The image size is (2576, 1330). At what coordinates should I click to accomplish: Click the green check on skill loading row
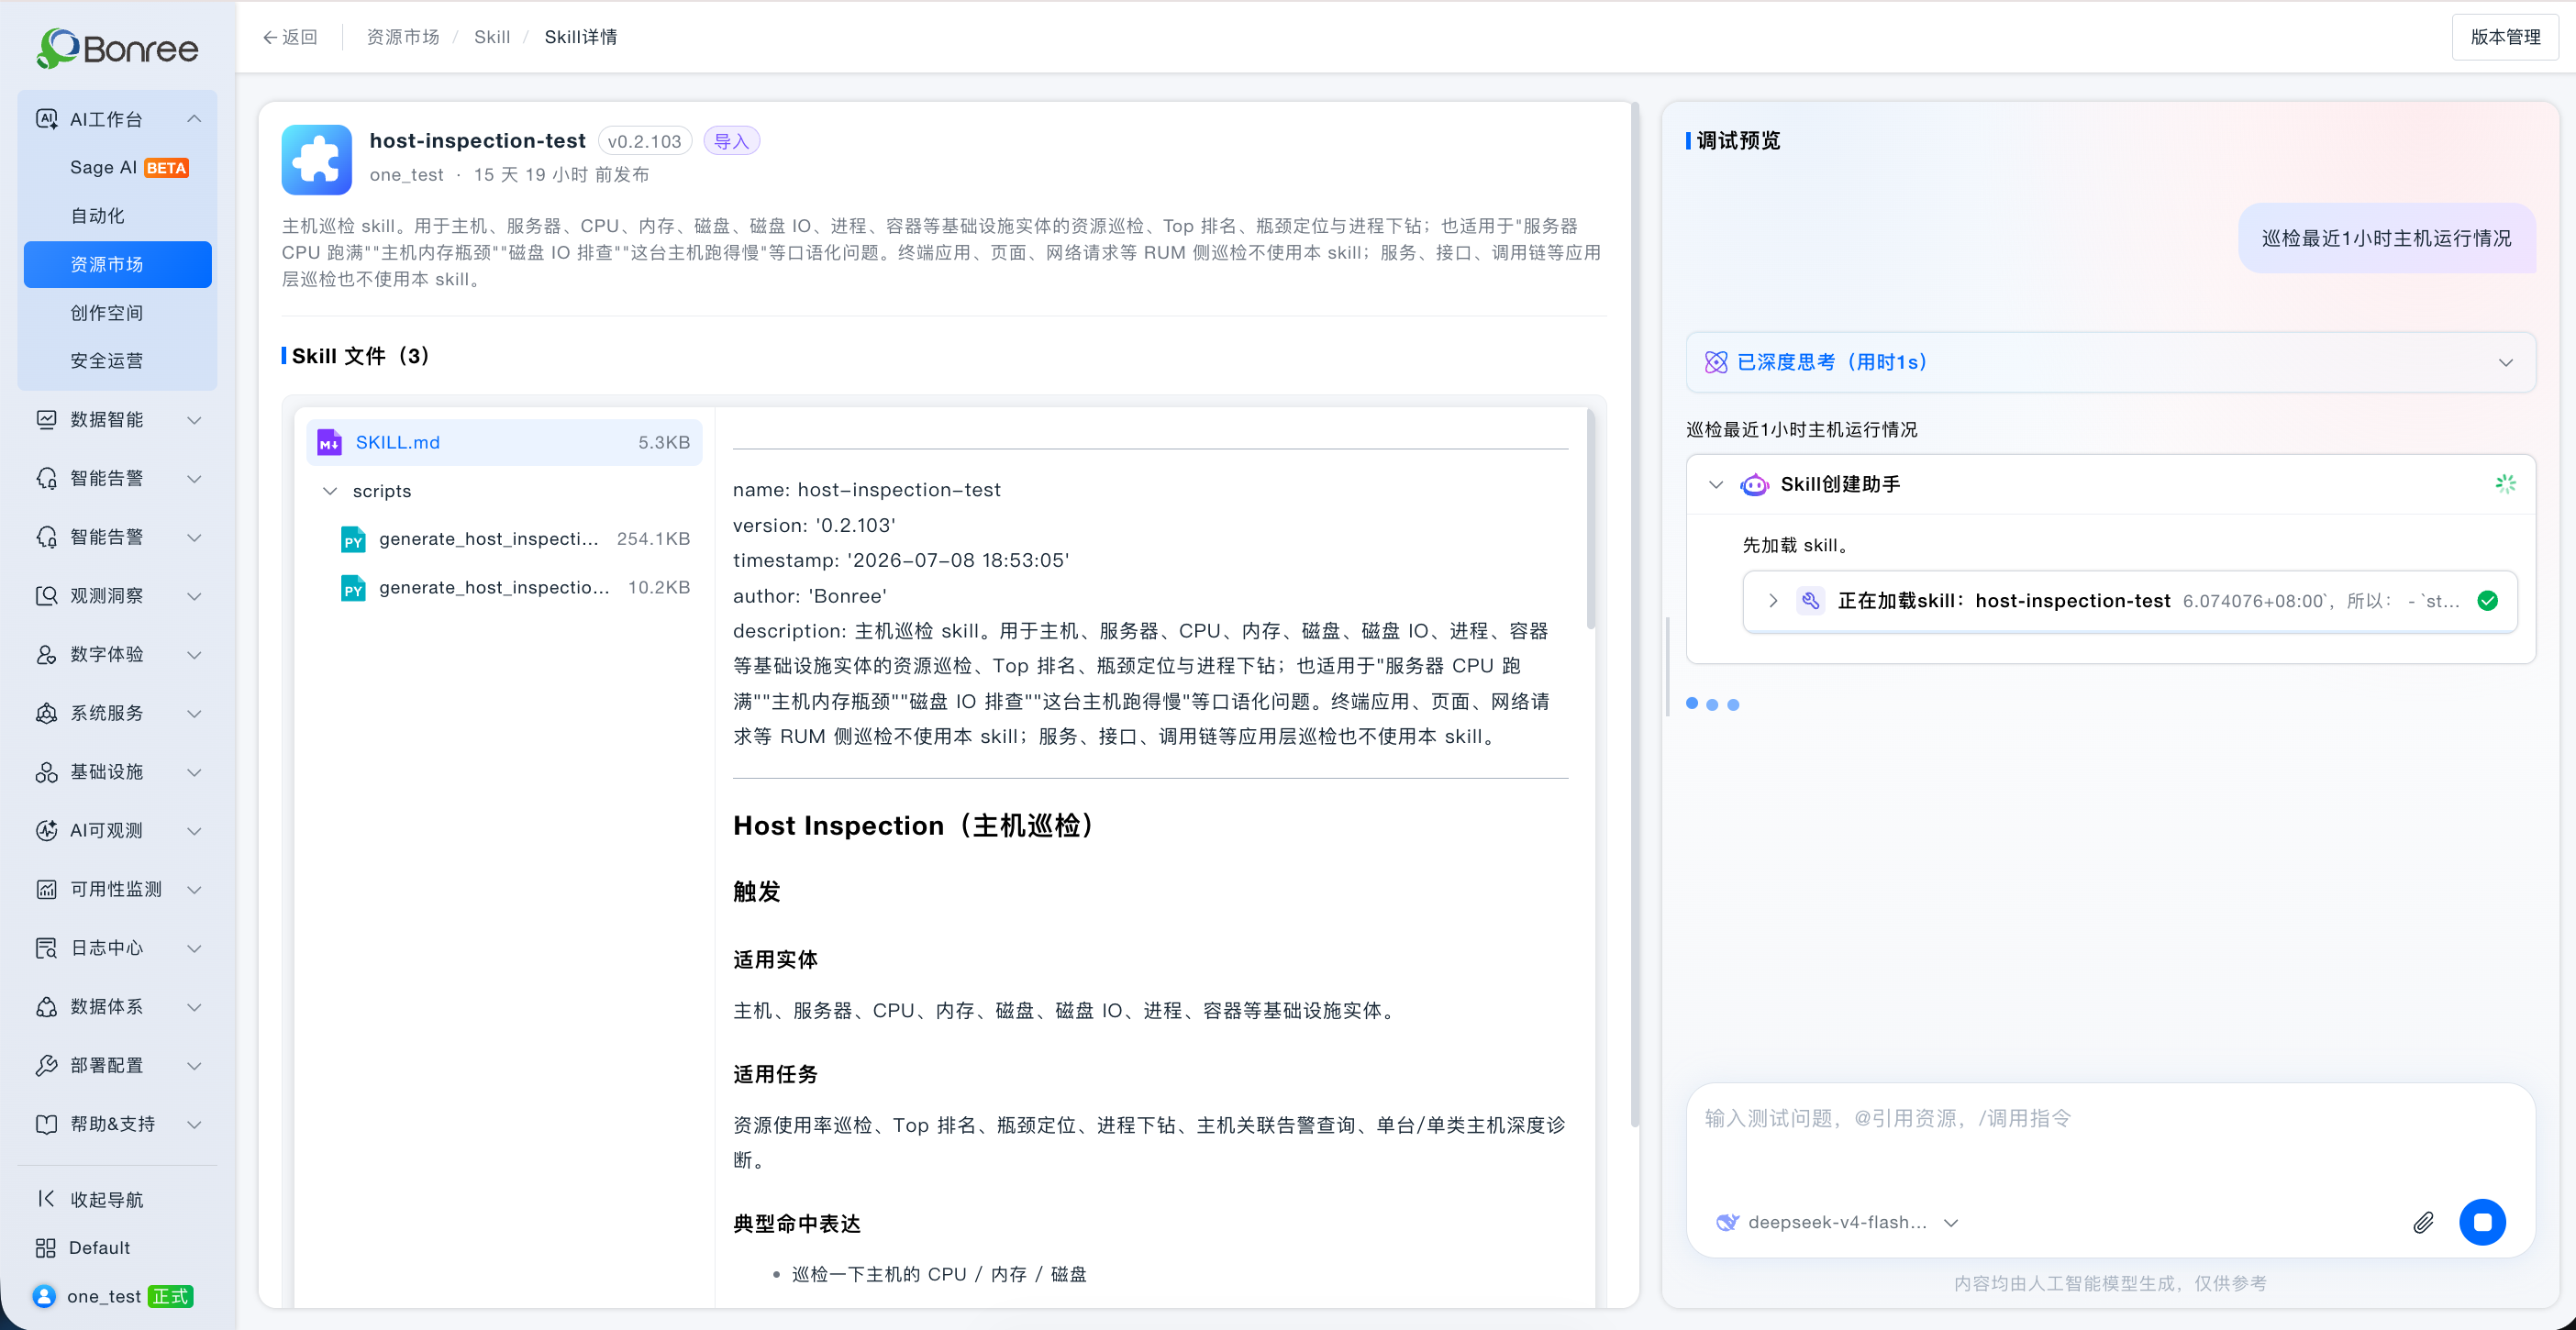2487,601
